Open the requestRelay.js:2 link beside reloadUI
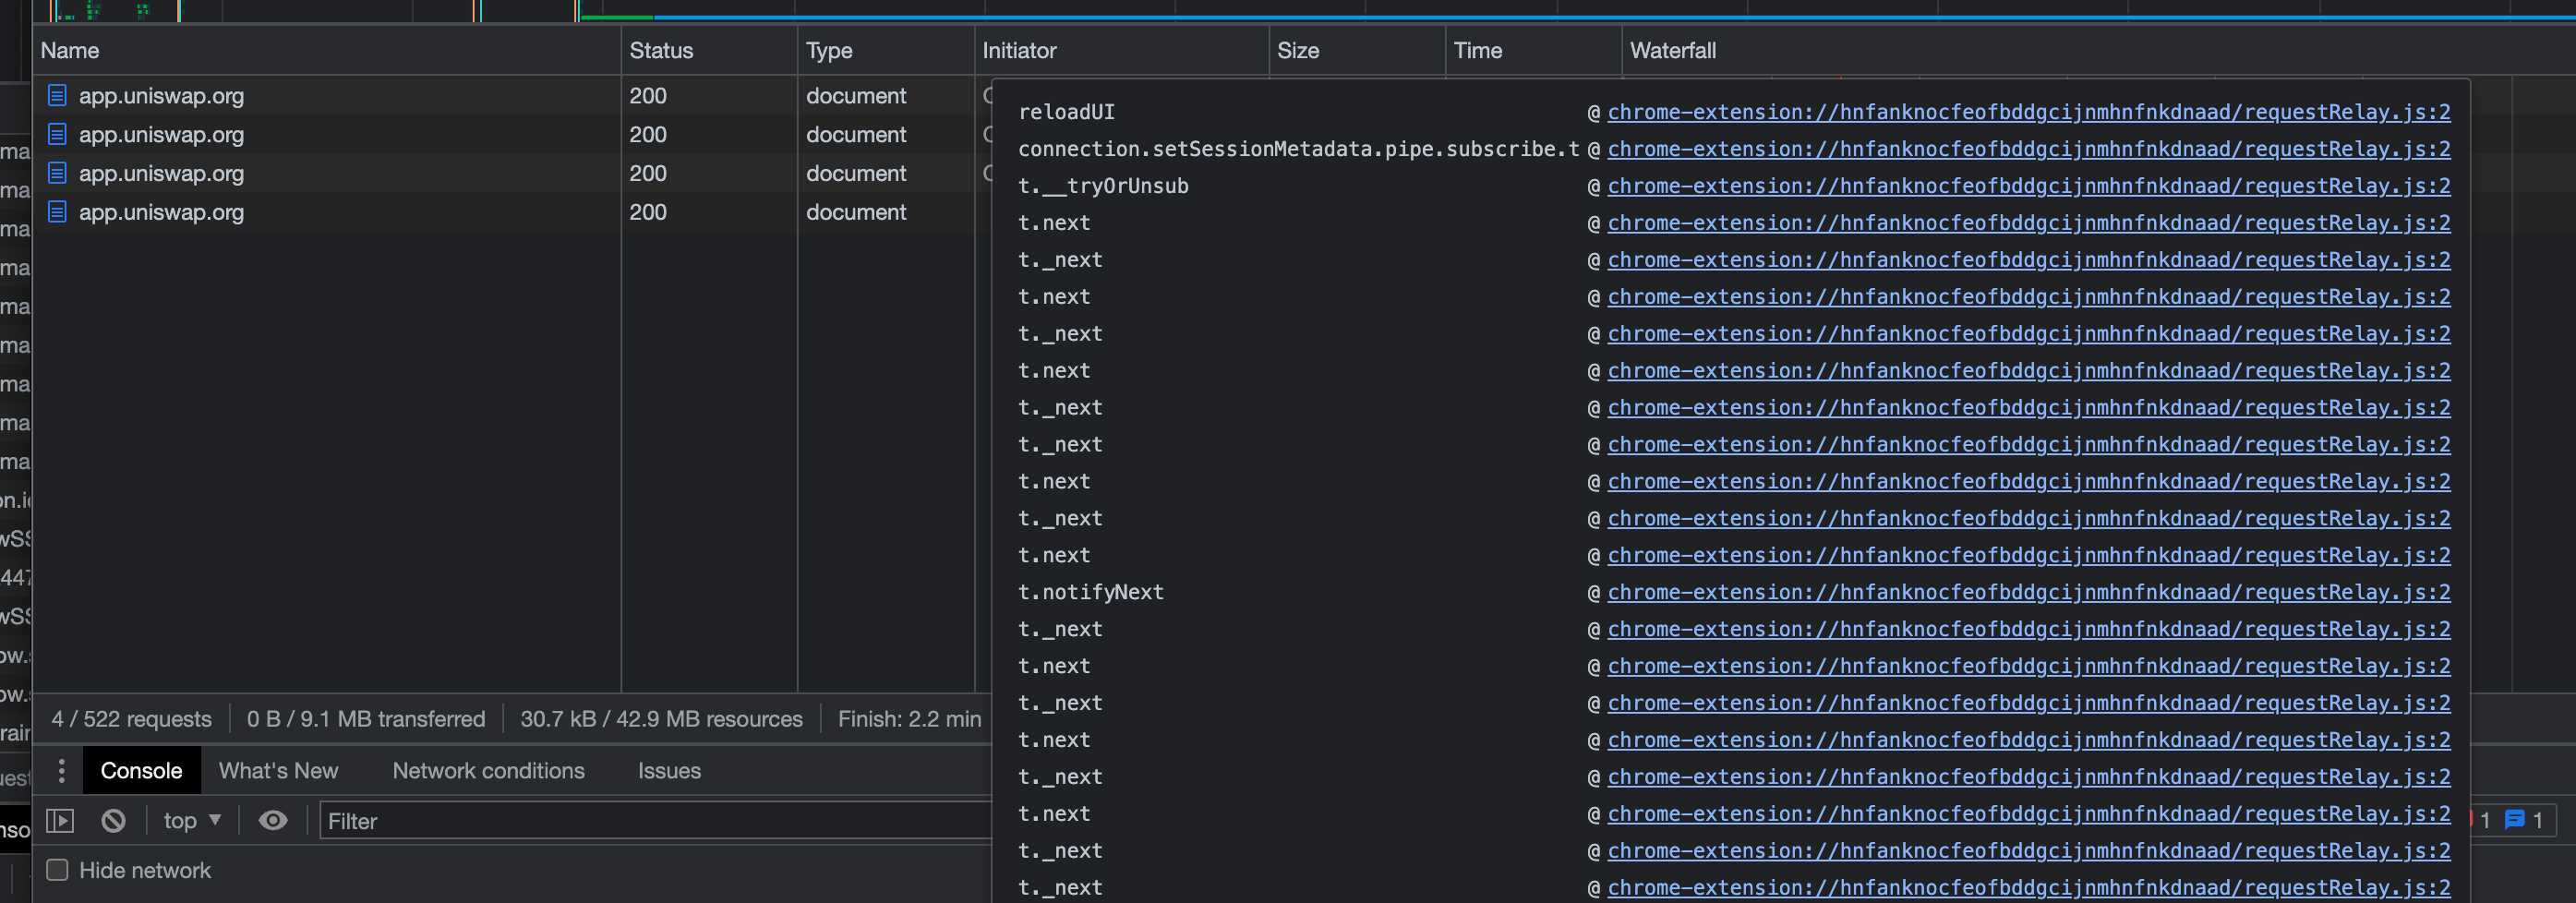The width and height of the screenshot is (2576, 903). pos(2029,112)
